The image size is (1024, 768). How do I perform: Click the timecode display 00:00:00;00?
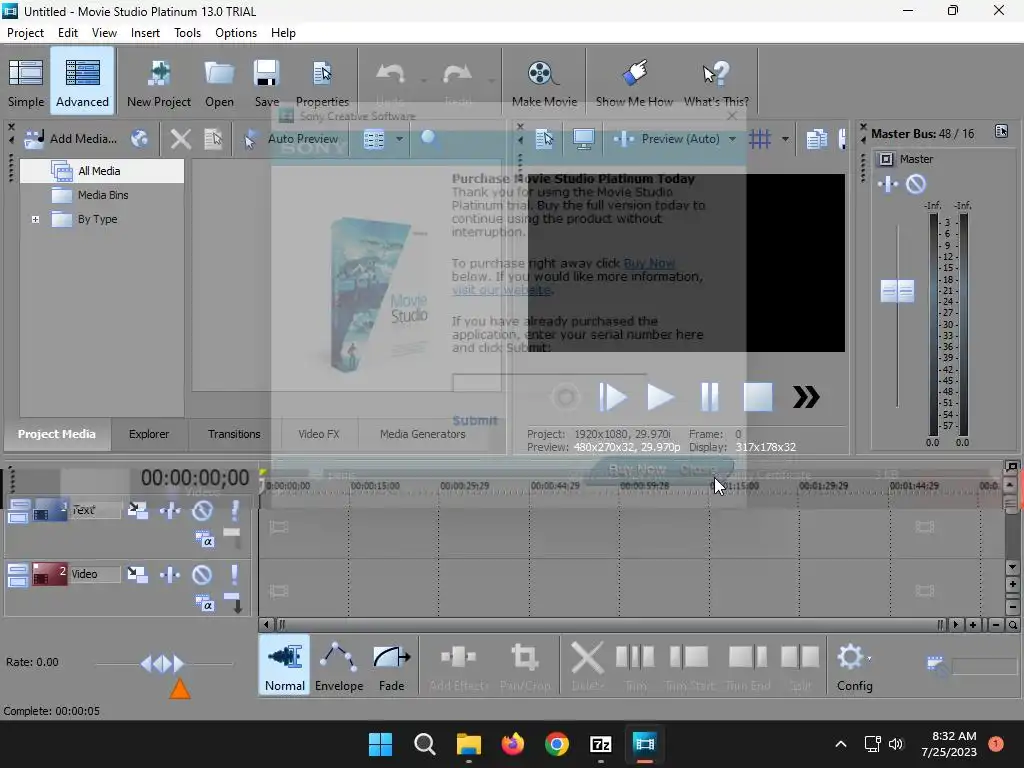click(x=195, y=478)
